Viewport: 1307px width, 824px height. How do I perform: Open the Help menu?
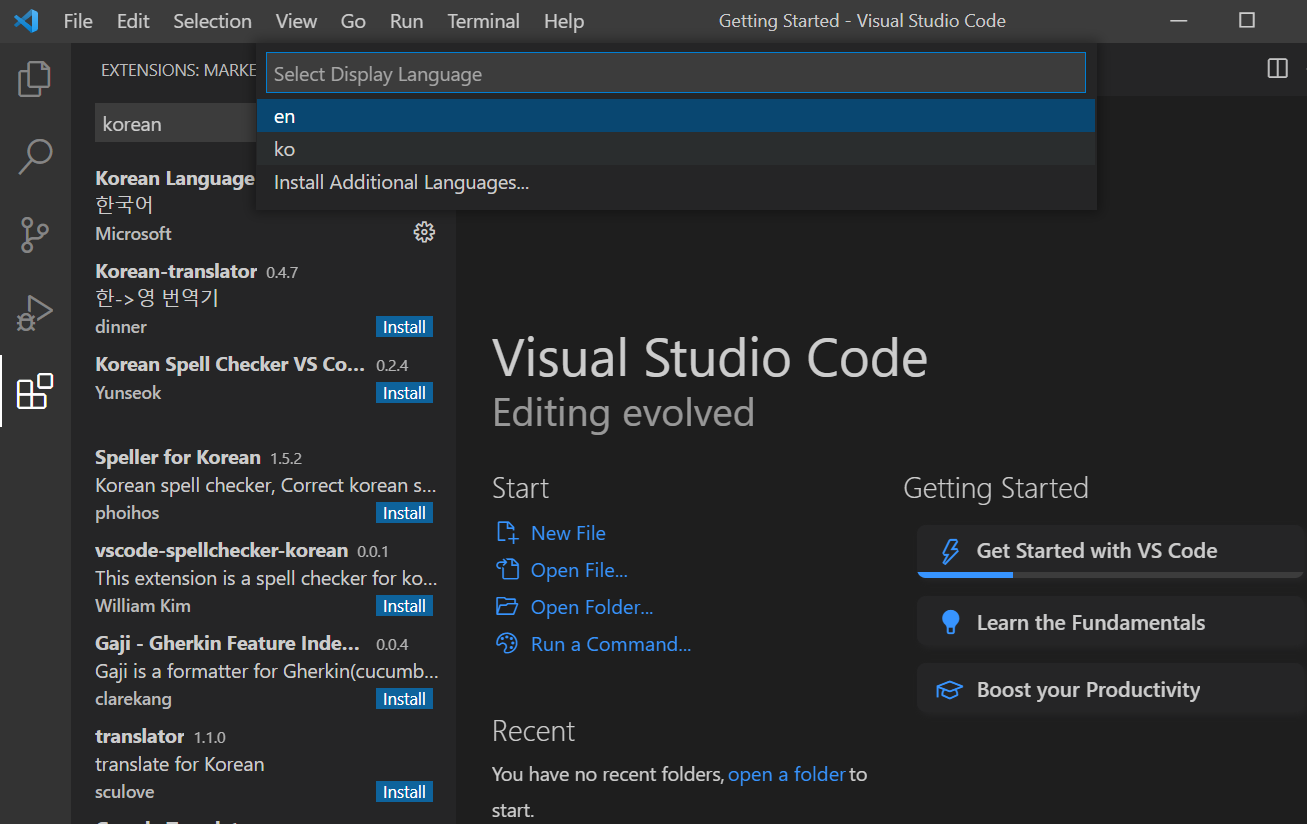(x=564, y=21)
